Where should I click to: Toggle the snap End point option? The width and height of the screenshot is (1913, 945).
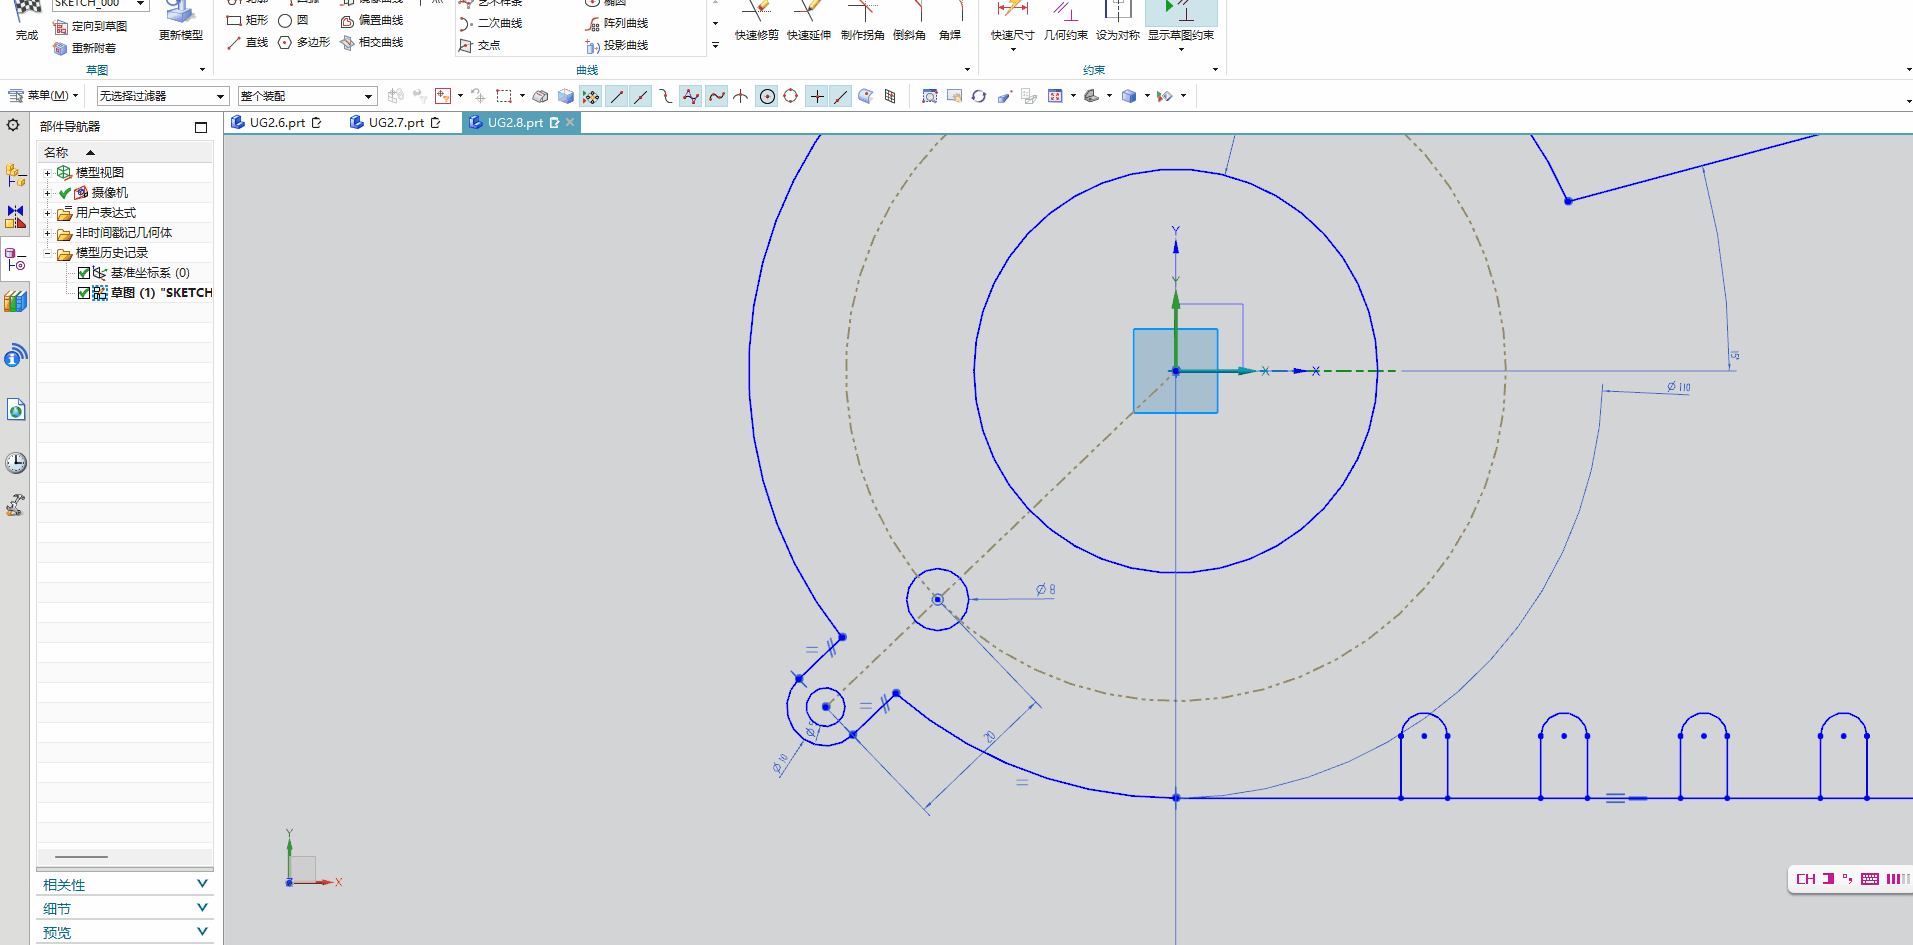pos(617,96)
